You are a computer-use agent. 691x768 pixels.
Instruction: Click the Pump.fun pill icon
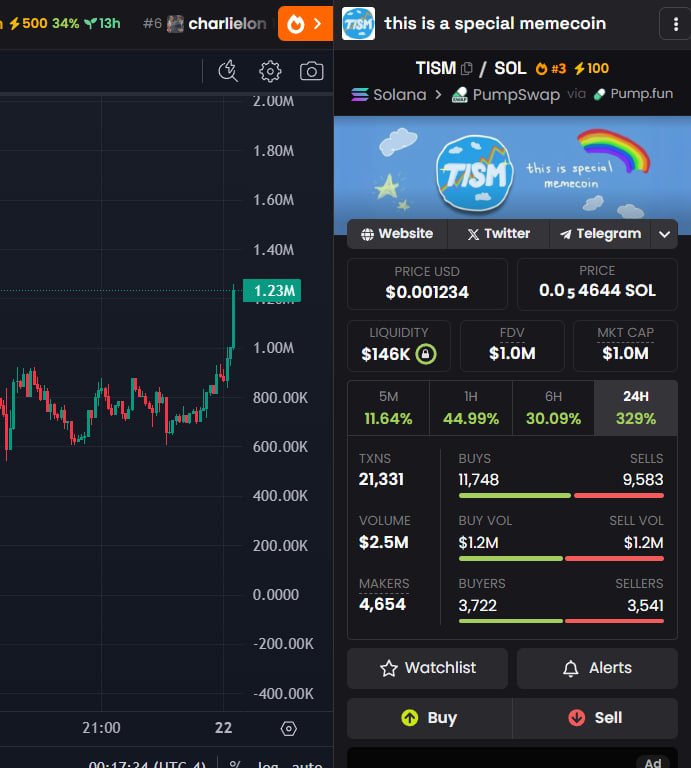599,94
